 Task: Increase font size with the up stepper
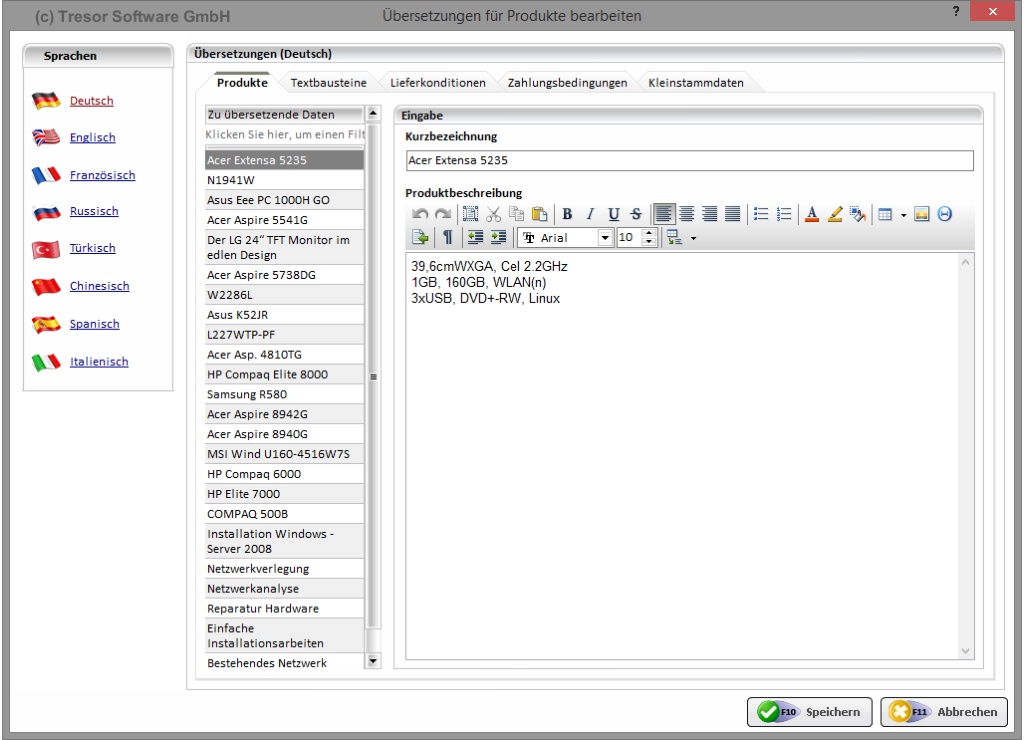(648, 234)
